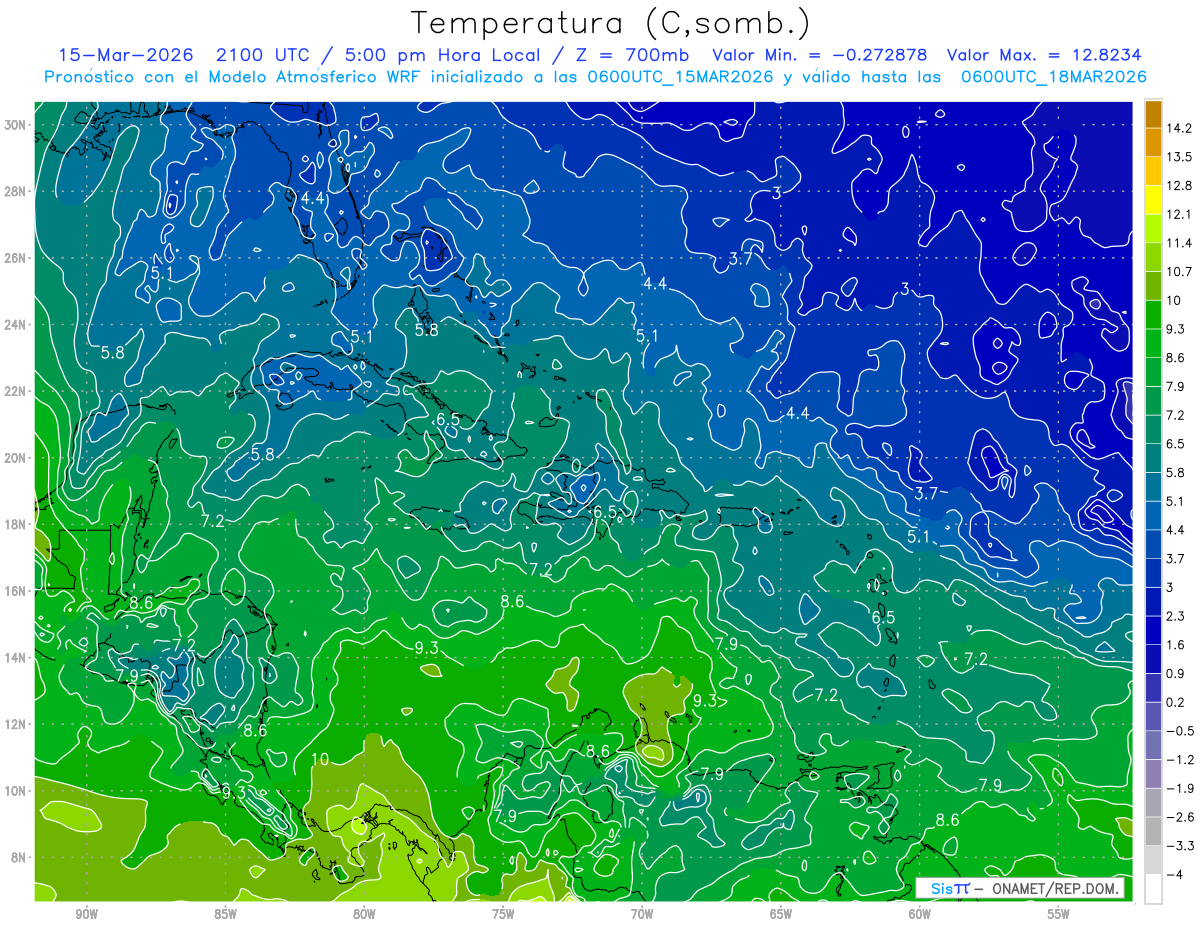
Task: Click the color bar label -4
Action: tap(1176, 874)
